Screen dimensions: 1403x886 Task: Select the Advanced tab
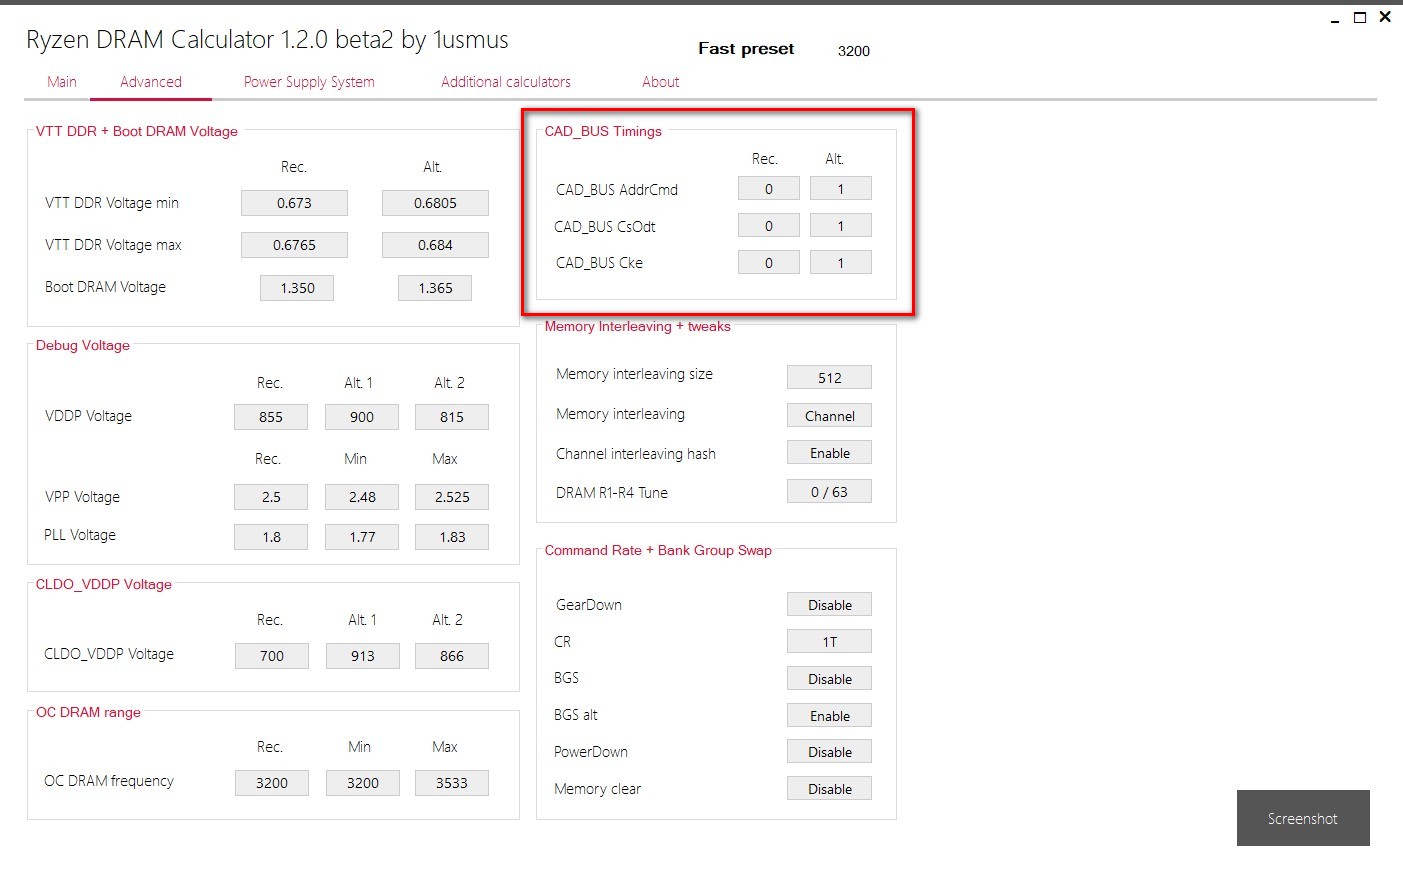pyautogui.click(x=151, y=82)
